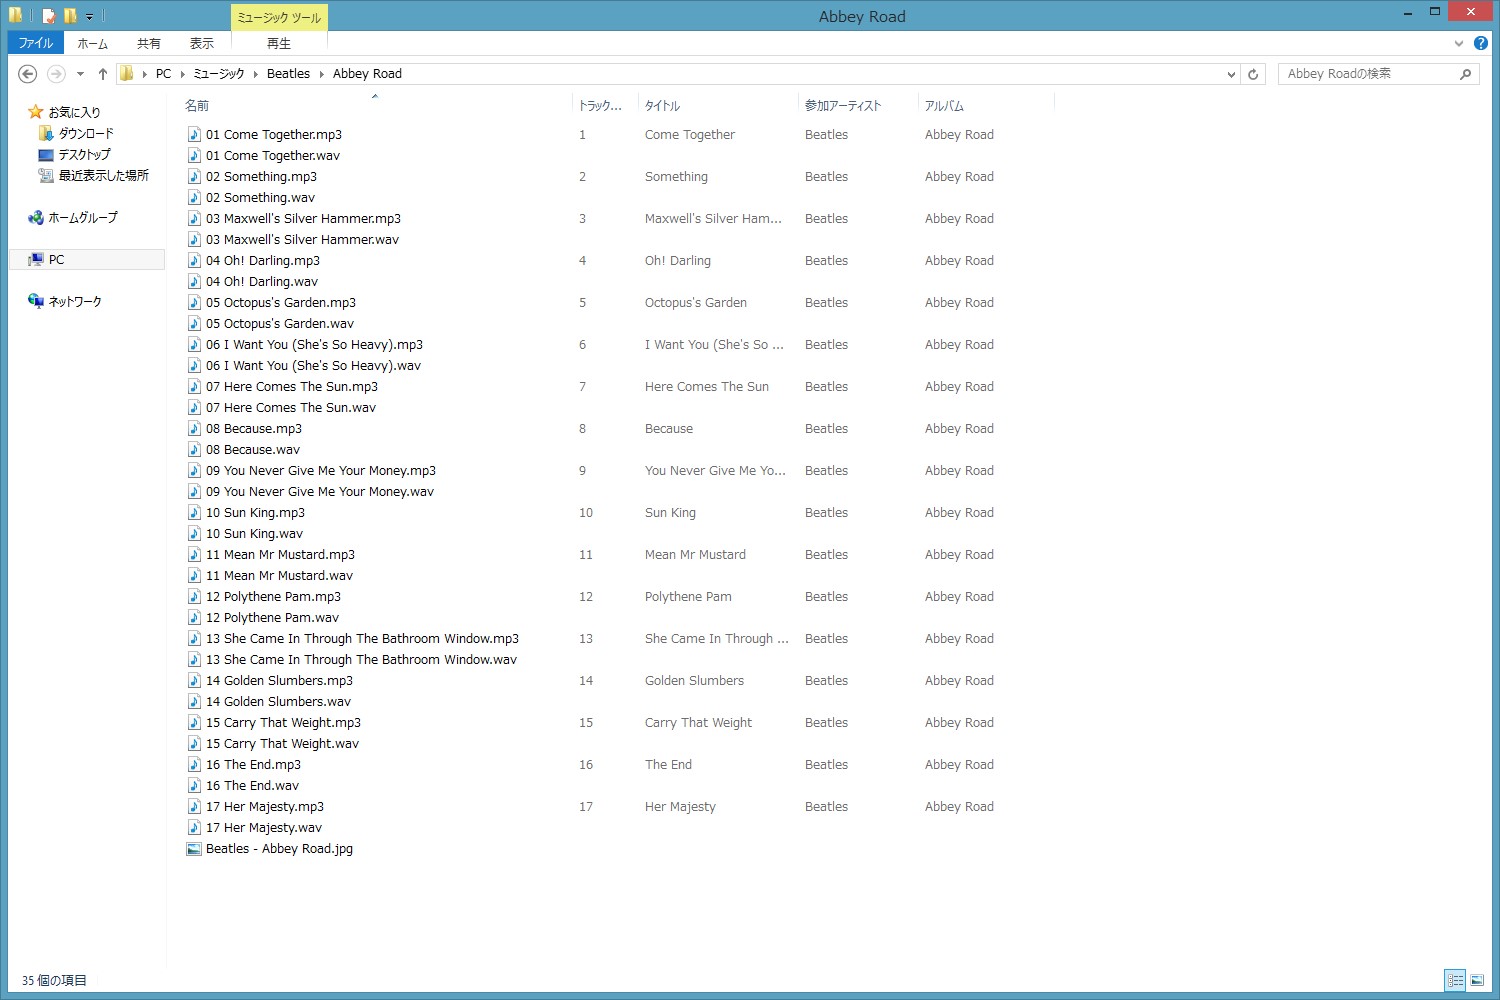
Task: Click ミュージック in the address breadcrumb
Action: point(219,74)
